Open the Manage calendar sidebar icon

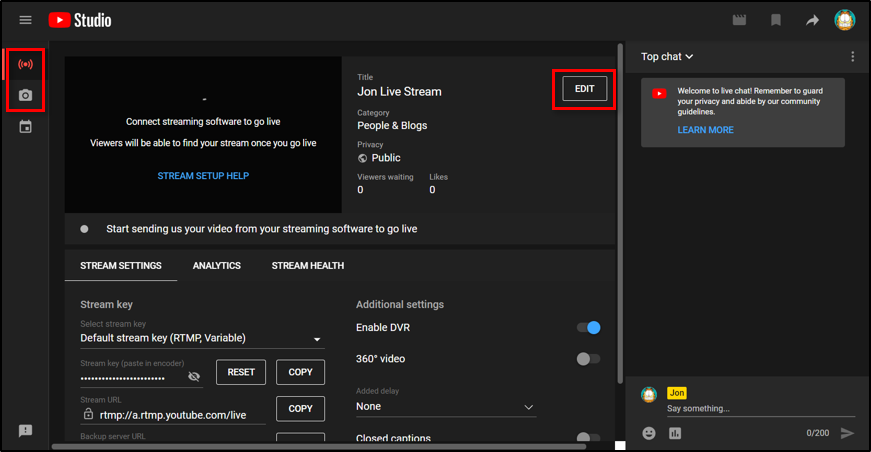(x=25, y=127)
